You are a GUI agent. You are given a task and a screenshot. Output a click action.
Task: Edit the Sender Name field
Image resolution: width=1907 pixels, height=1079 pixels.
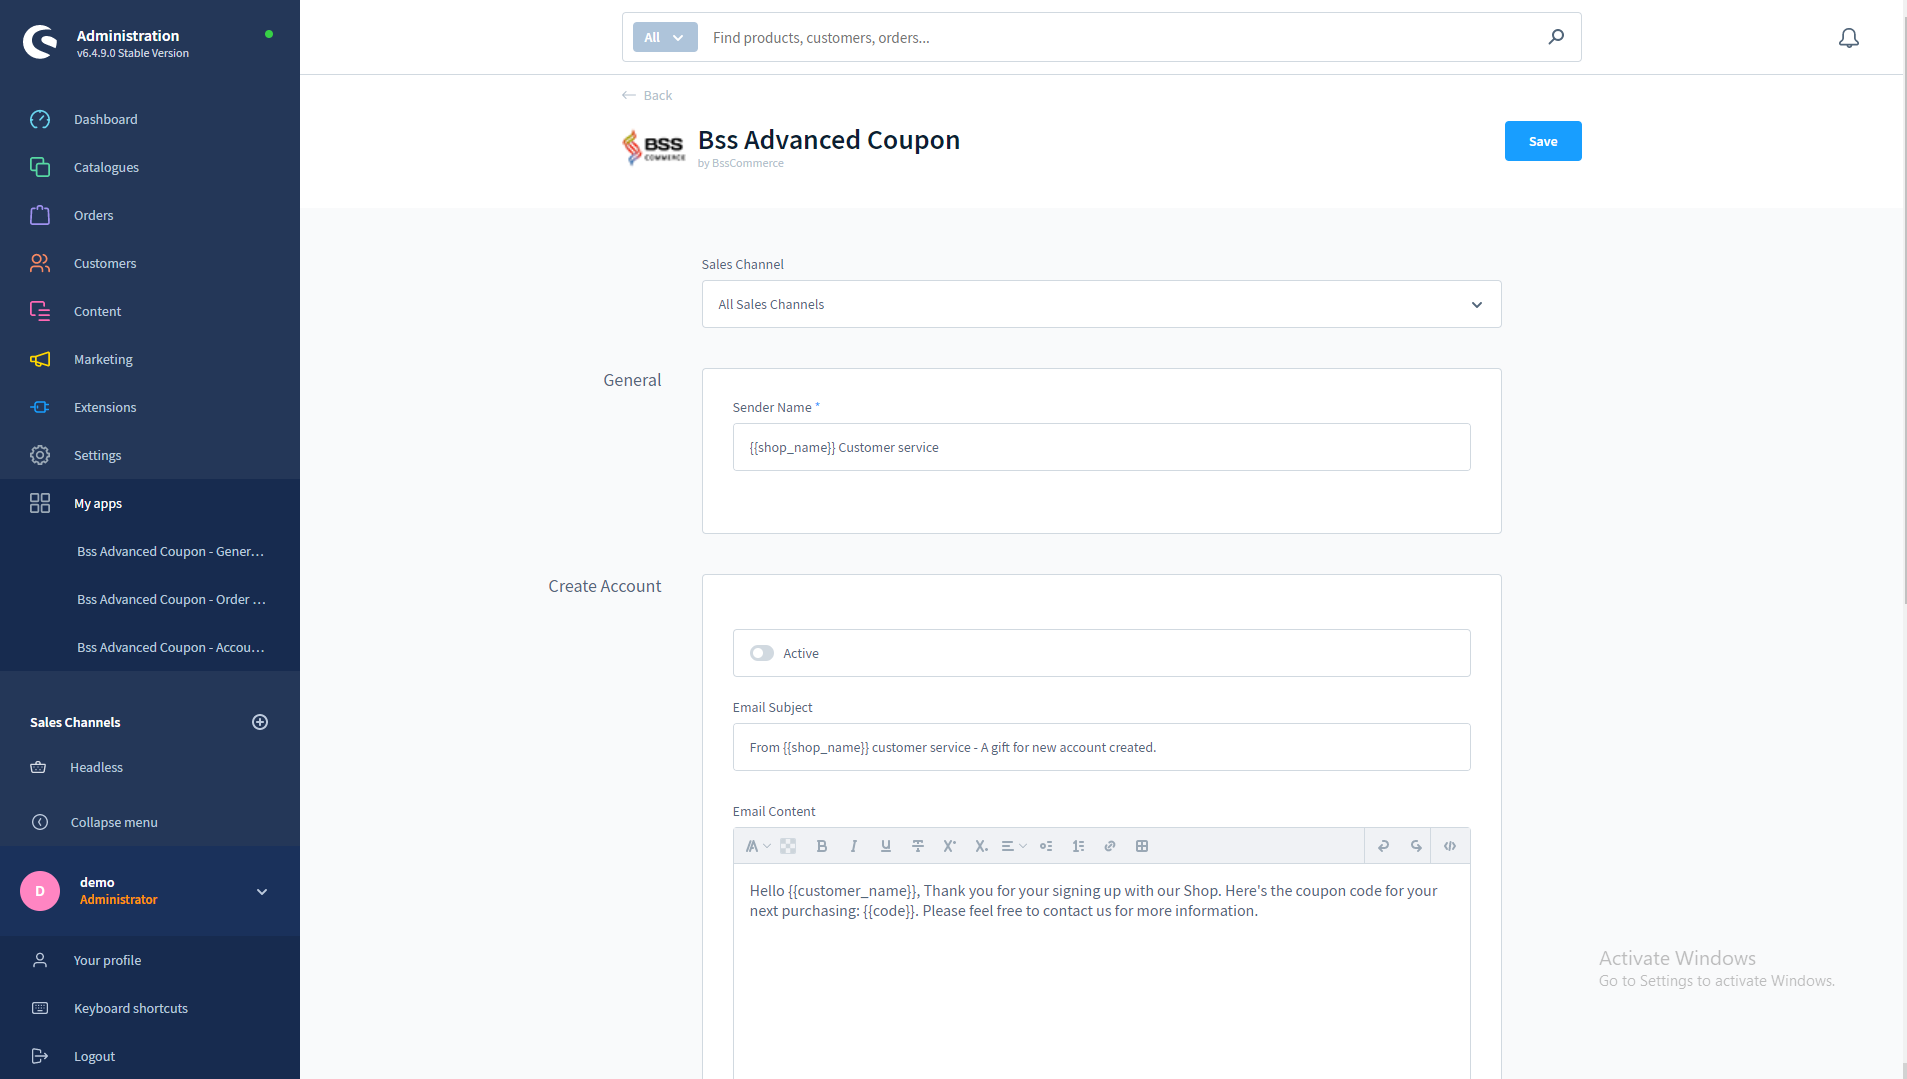click(1101, 447)
